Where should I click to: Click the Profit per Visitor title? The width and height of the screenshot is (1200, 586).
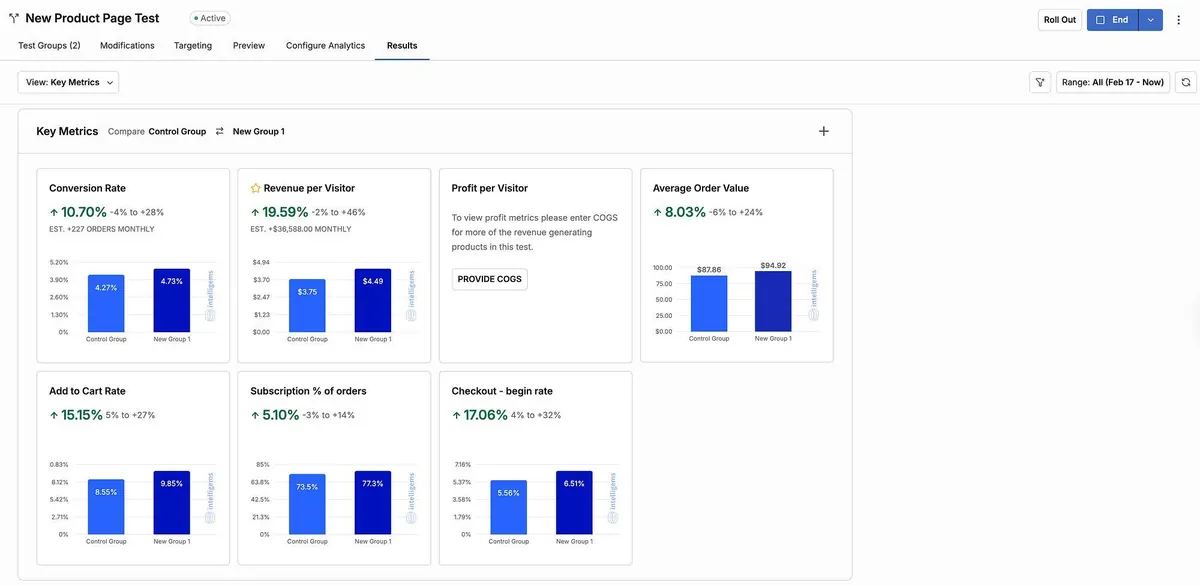(490, 188)
